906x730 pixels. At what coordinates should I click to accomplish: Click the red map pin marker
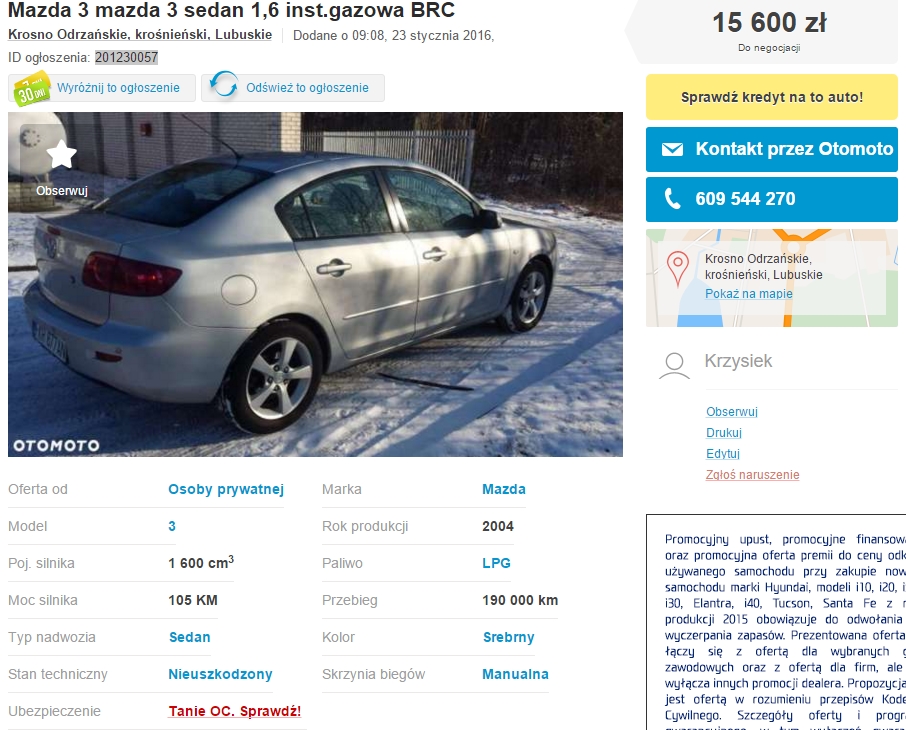point(678,268)
